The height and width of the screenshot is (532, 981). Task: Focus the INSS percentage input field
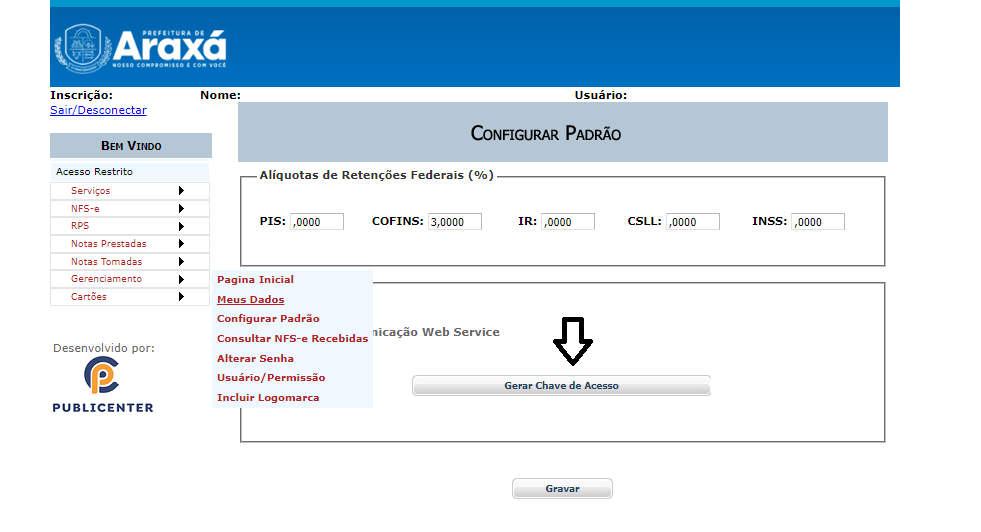[818, 222]
